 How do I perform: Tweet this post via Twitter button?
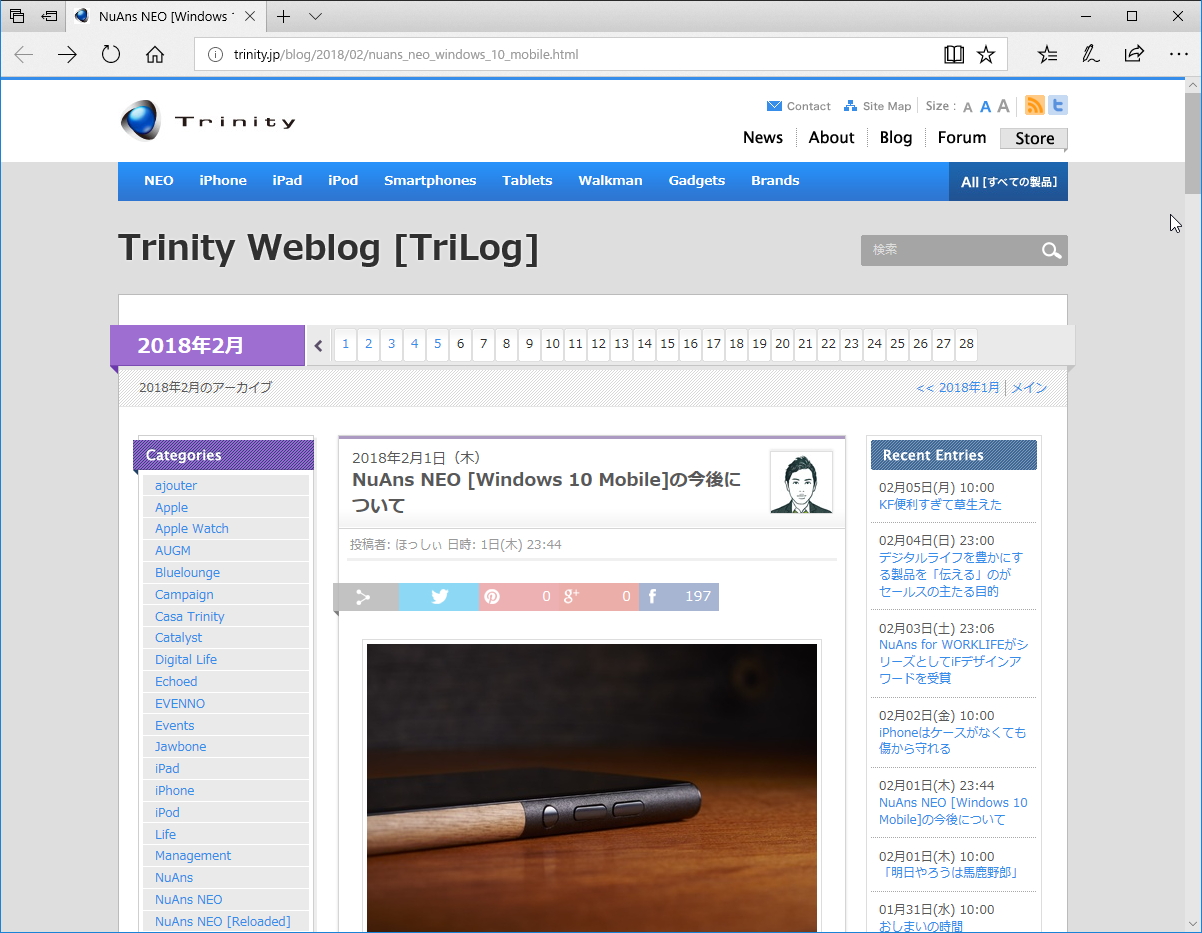[439, 597]
